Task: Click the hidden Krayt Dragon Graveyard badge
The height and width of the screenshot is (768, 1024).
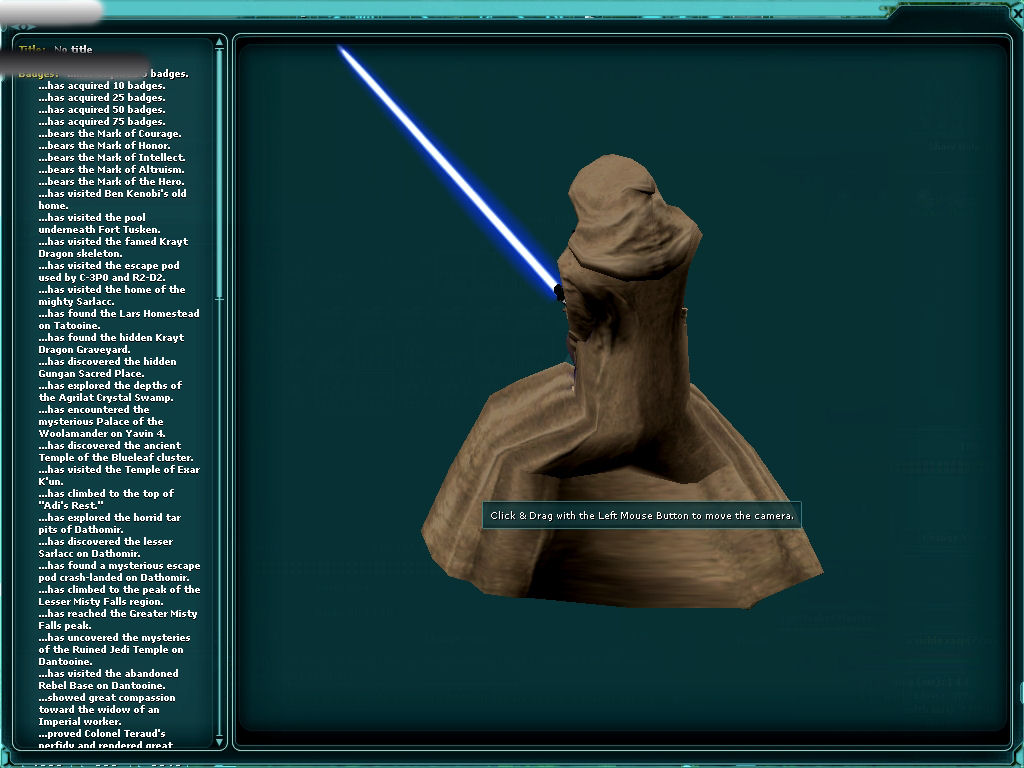Action: 111,344
